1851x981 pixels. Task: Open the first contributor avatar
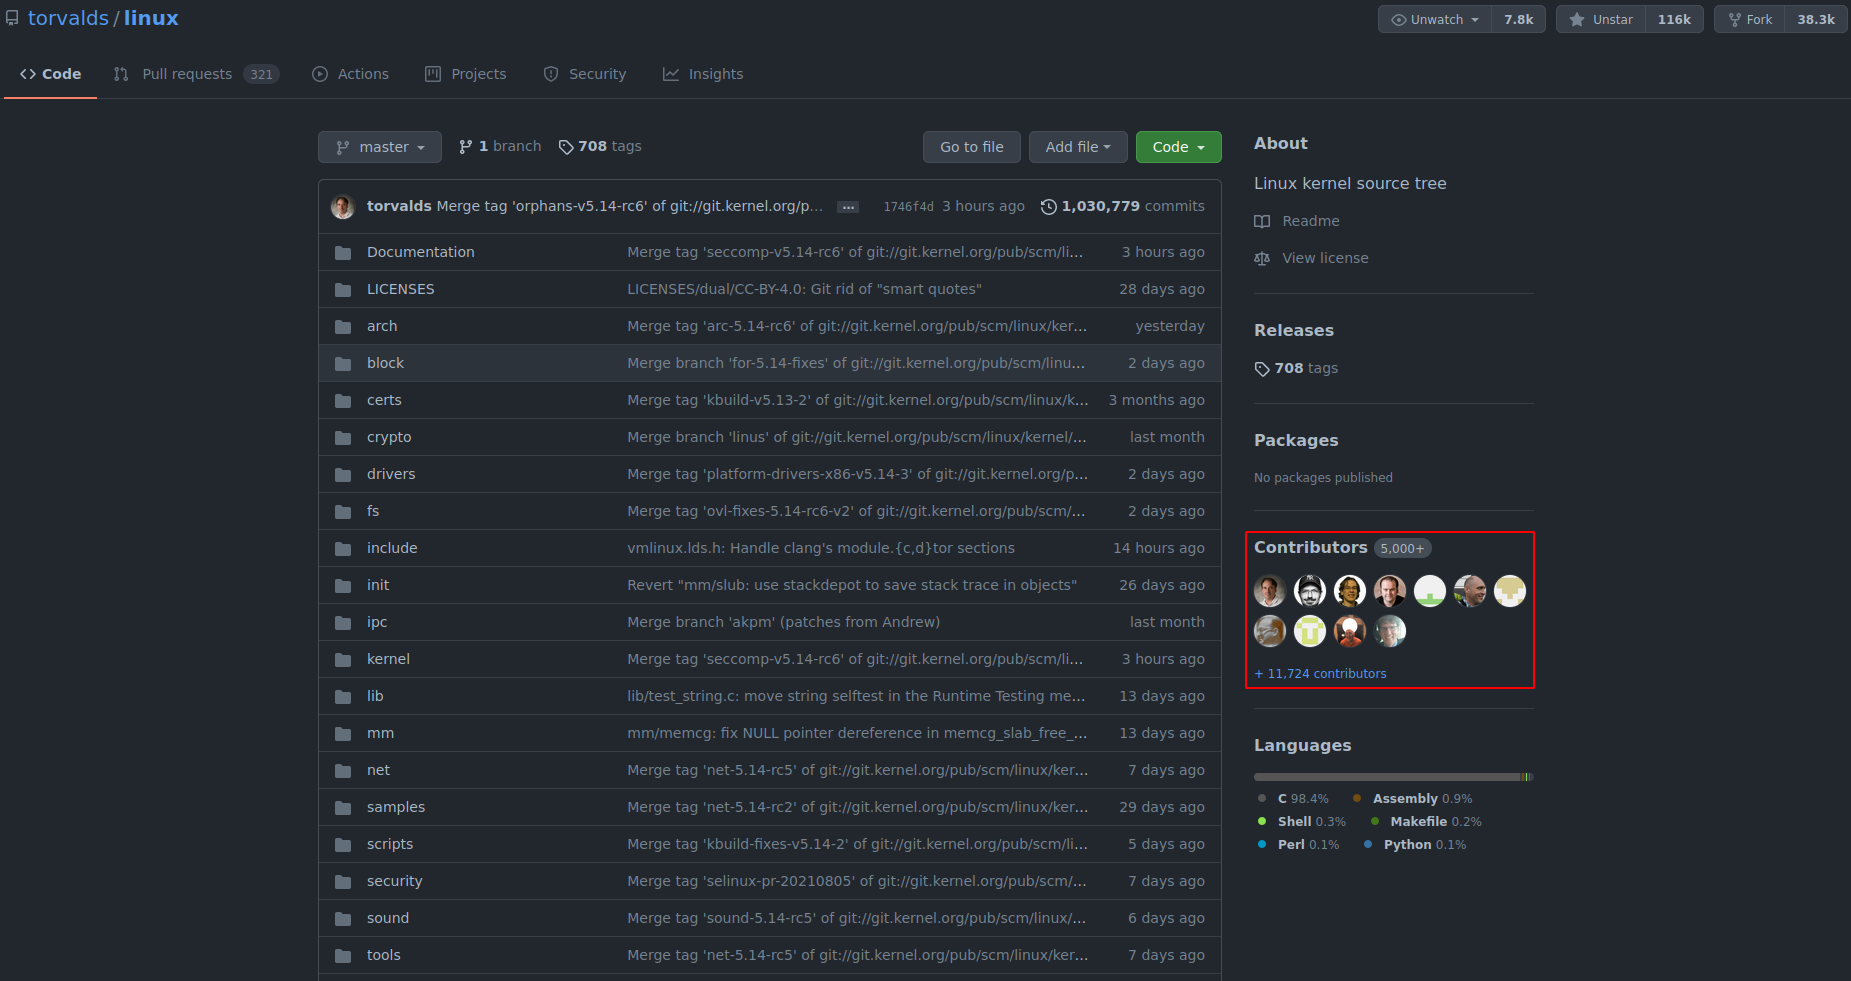click(1270, 591)
